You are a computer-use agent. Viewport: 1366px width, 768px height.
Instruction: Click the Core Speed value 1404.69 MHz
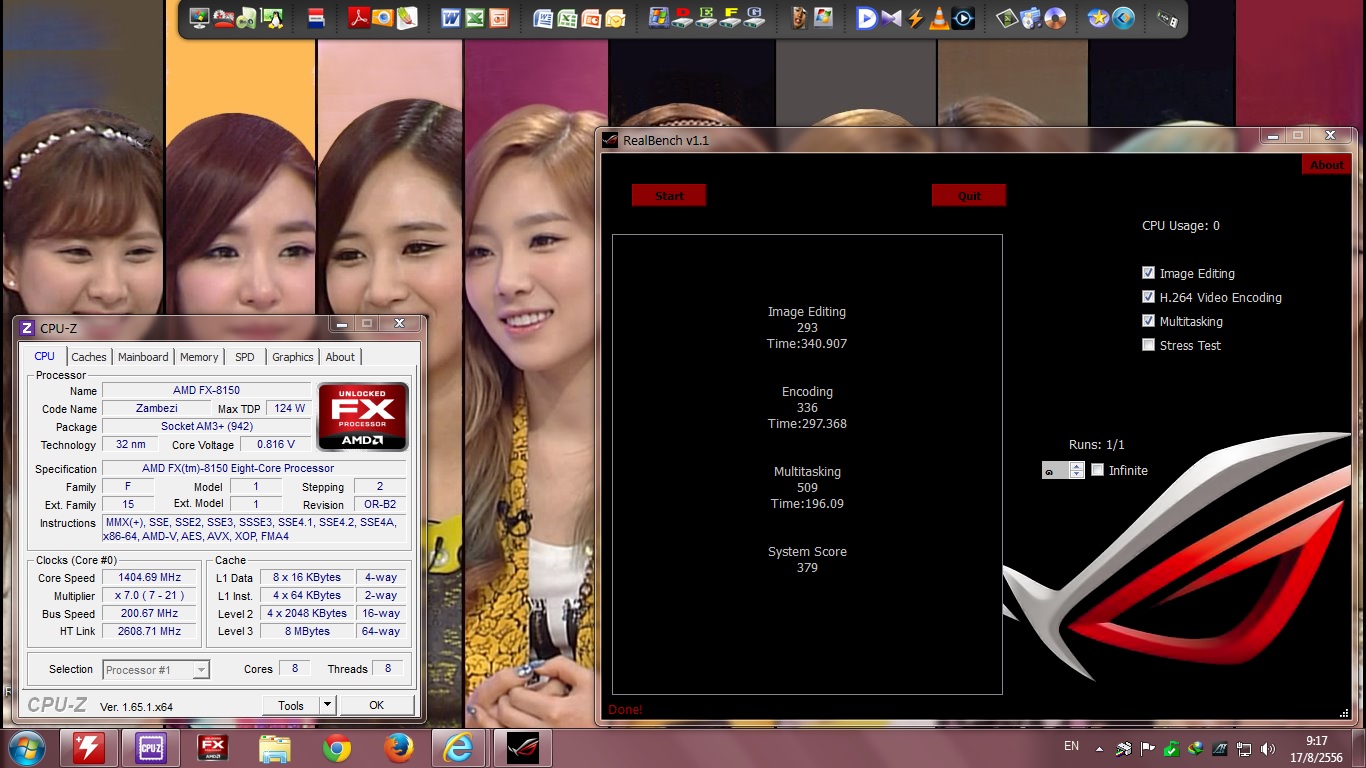(150, 577)
